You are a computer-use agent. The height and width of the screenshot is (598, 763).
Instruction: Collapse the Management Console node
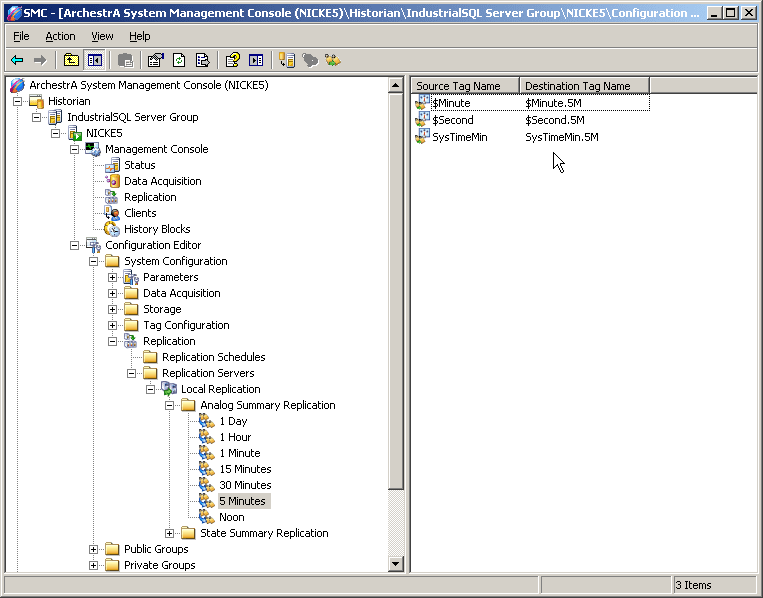click(x=74, y=149)
